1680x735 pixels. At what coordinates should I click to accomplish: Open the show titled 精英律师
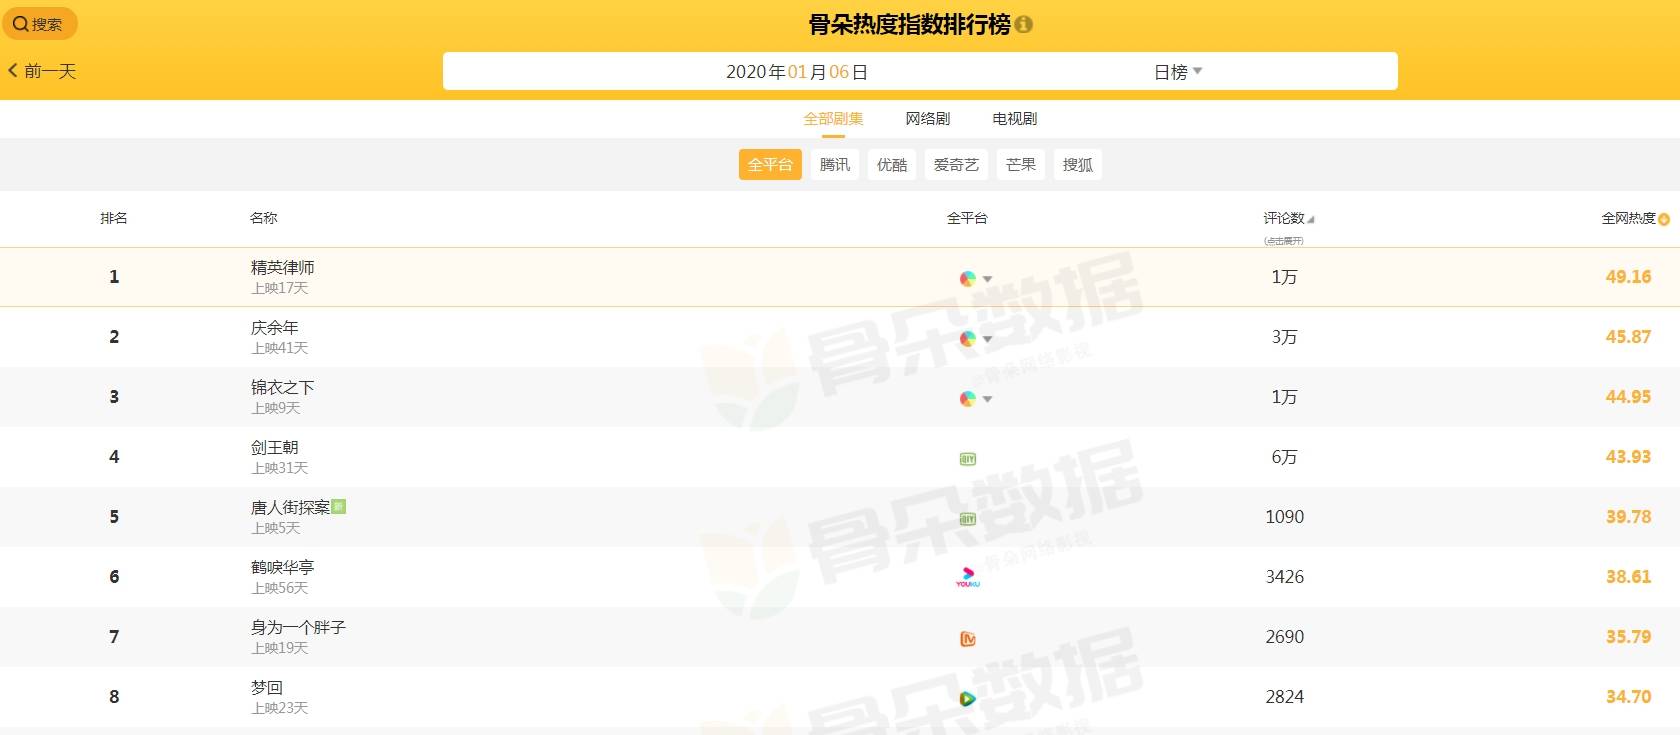[x=282, y=267]
